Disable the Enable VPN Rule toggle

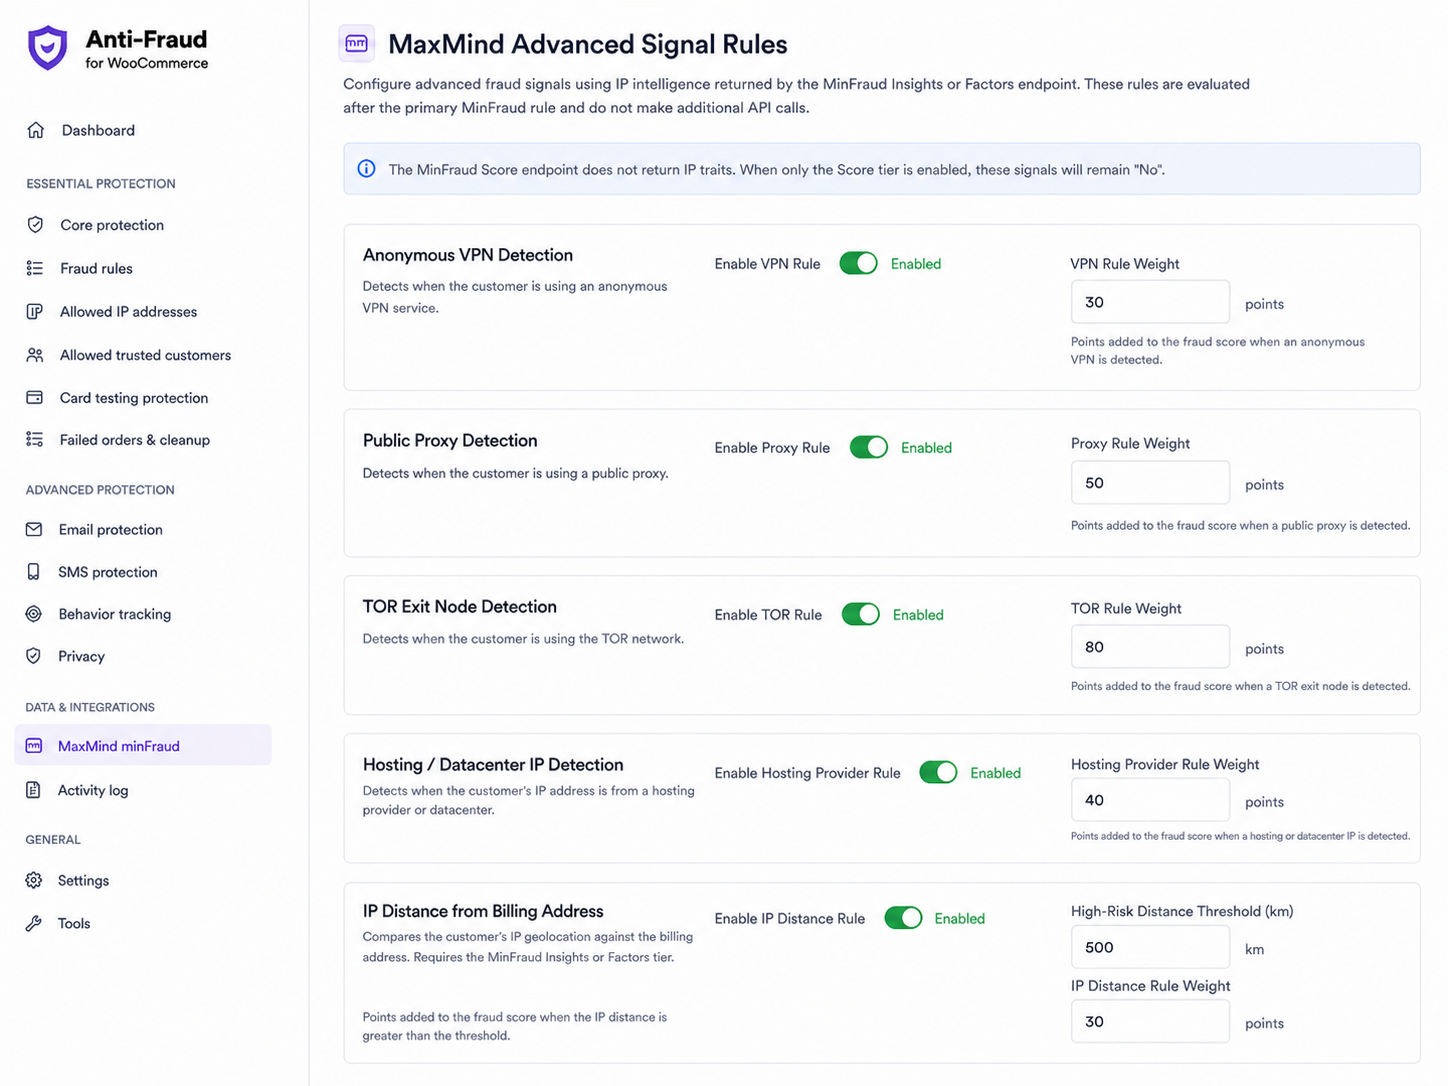click(x=858, y=263)
